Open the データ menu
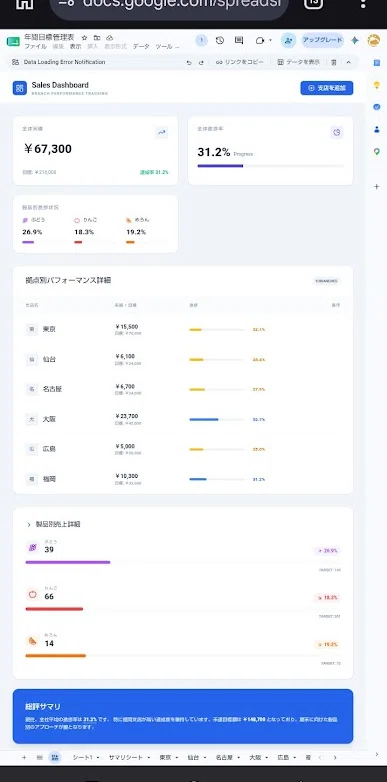 coord(141,46)
